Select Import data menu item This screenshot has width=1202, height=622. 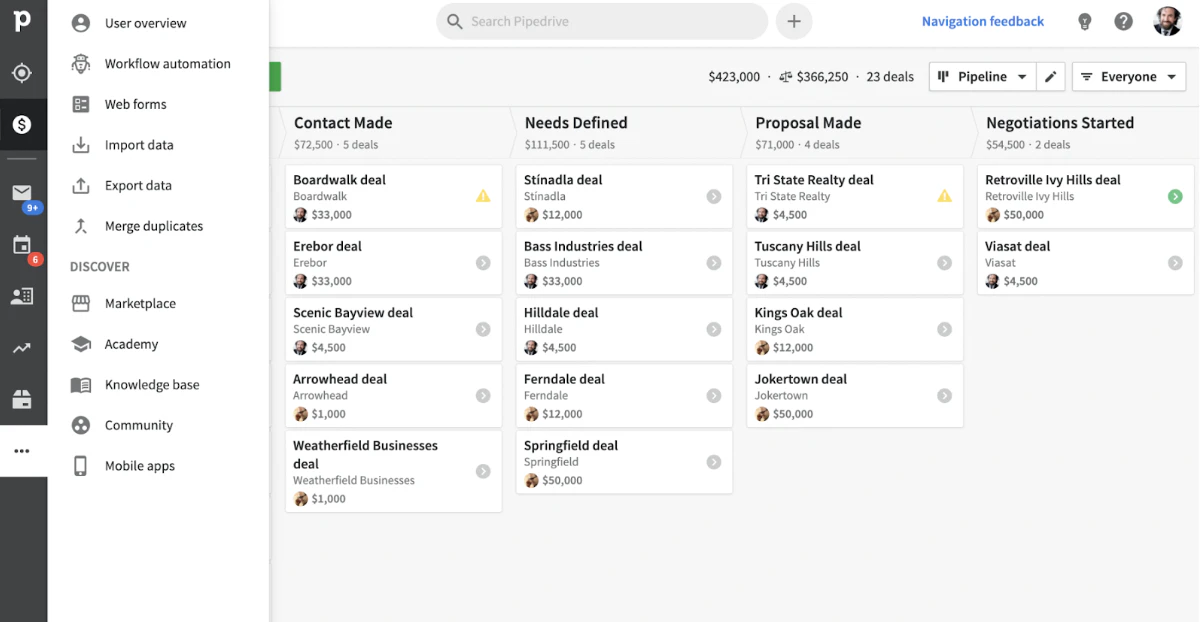coord(158,145)
